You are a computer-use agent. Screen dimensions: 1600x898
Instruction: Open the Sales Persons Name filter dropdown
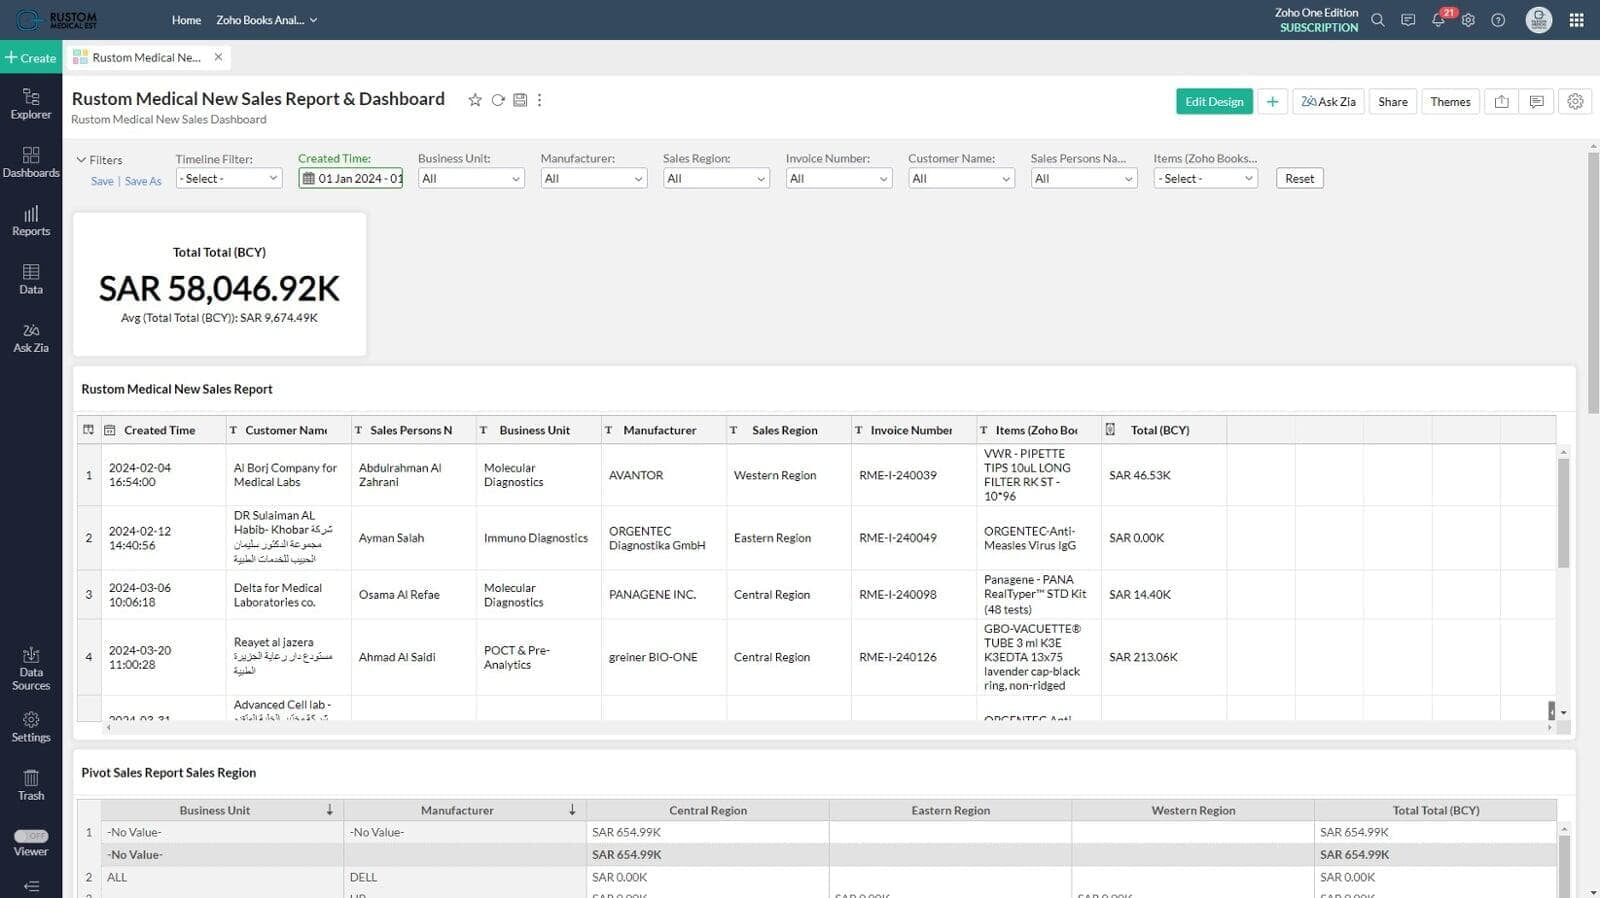[x=1084, y=178]
